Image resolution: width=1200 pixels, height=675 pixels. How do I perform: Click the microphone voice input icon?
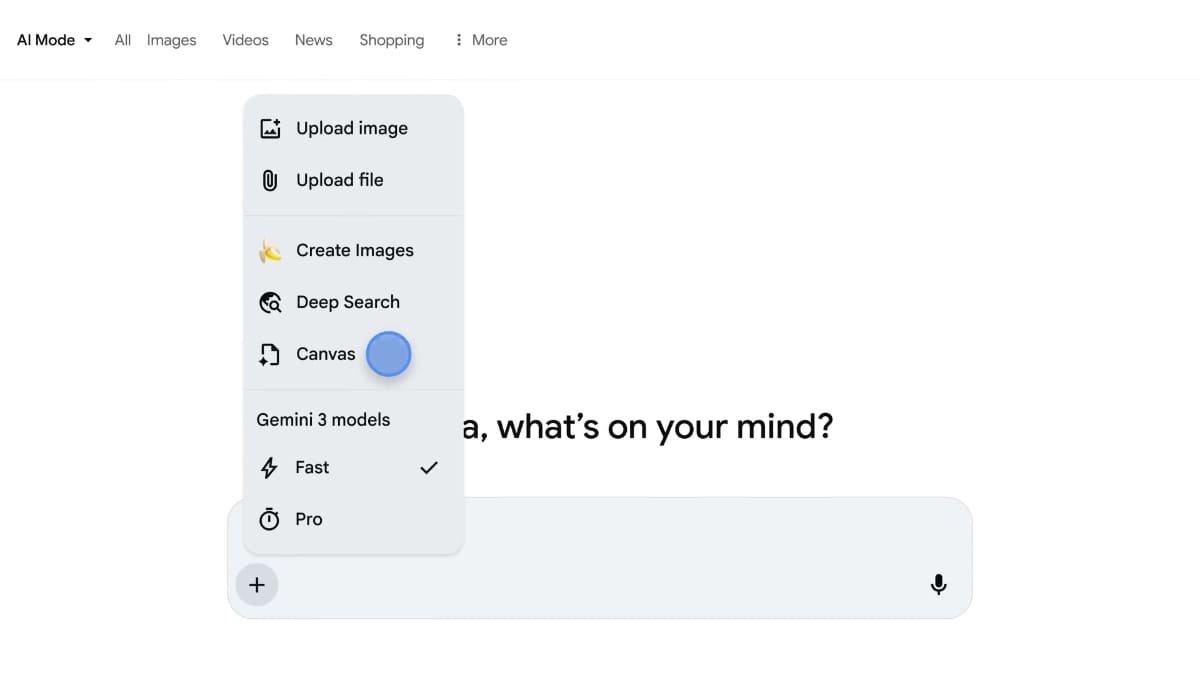(938, 585)
